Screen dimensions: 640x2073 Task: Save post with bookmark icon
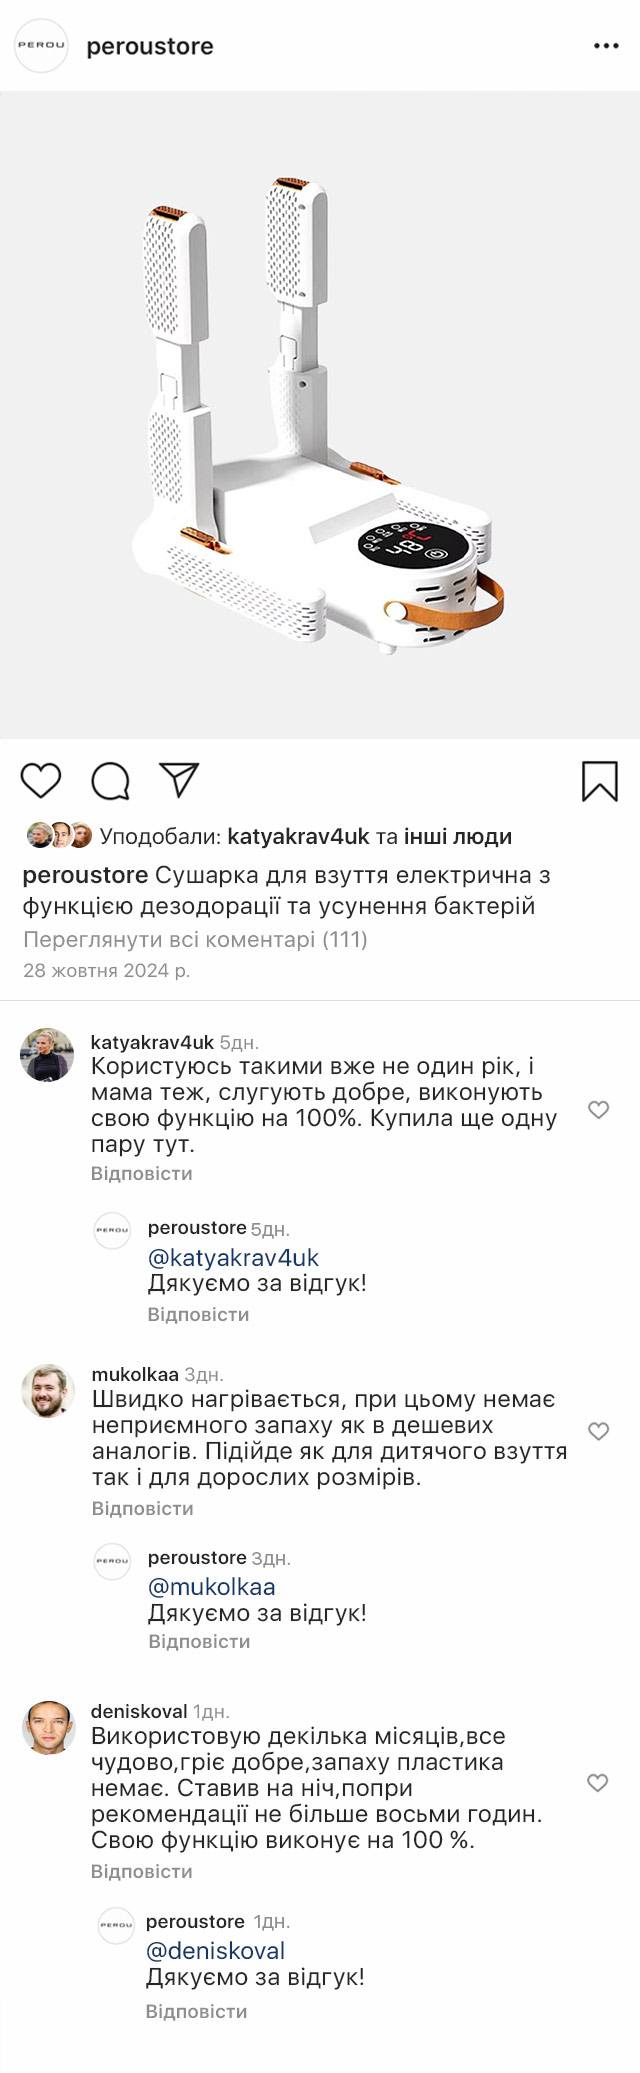point(600,781)
